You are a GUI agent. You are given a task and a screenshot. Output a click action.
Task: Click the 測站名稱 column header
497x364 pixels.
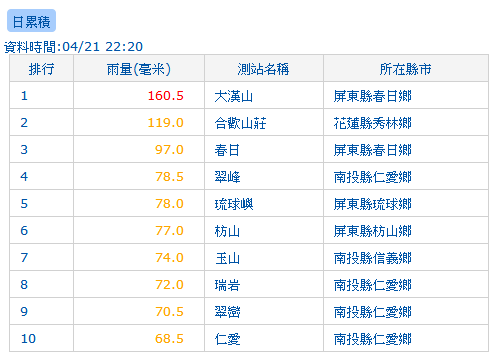pyautogui.click(x=263, y=69)
